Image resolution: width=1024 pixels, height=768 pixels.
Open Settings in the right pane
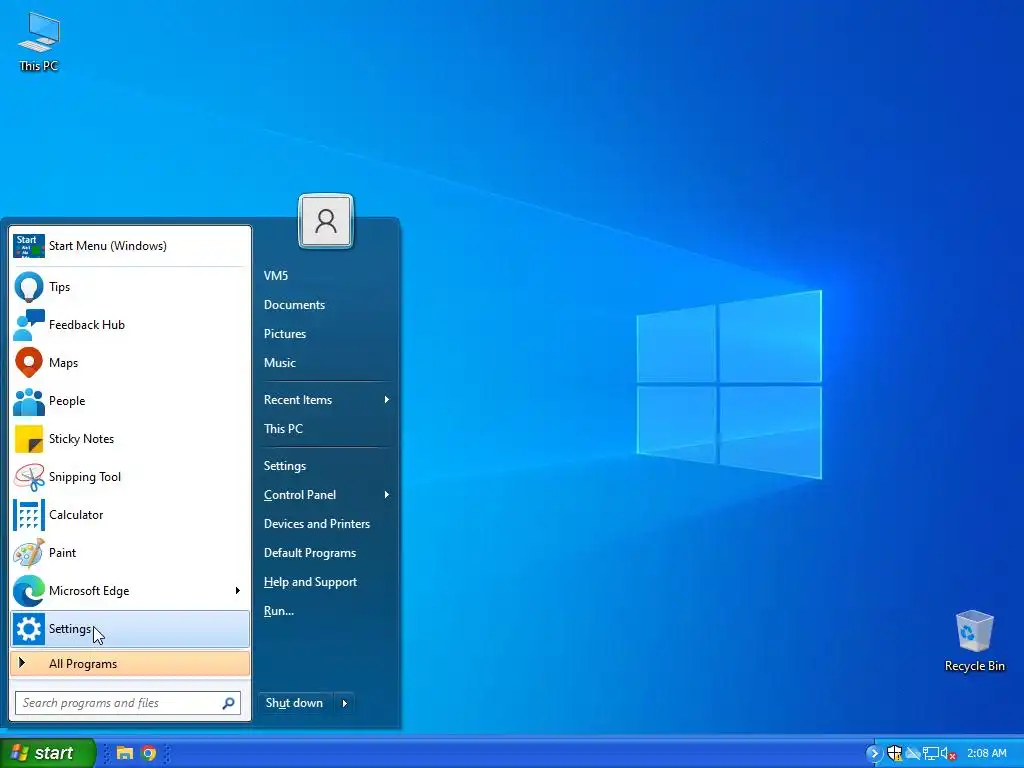327,466
